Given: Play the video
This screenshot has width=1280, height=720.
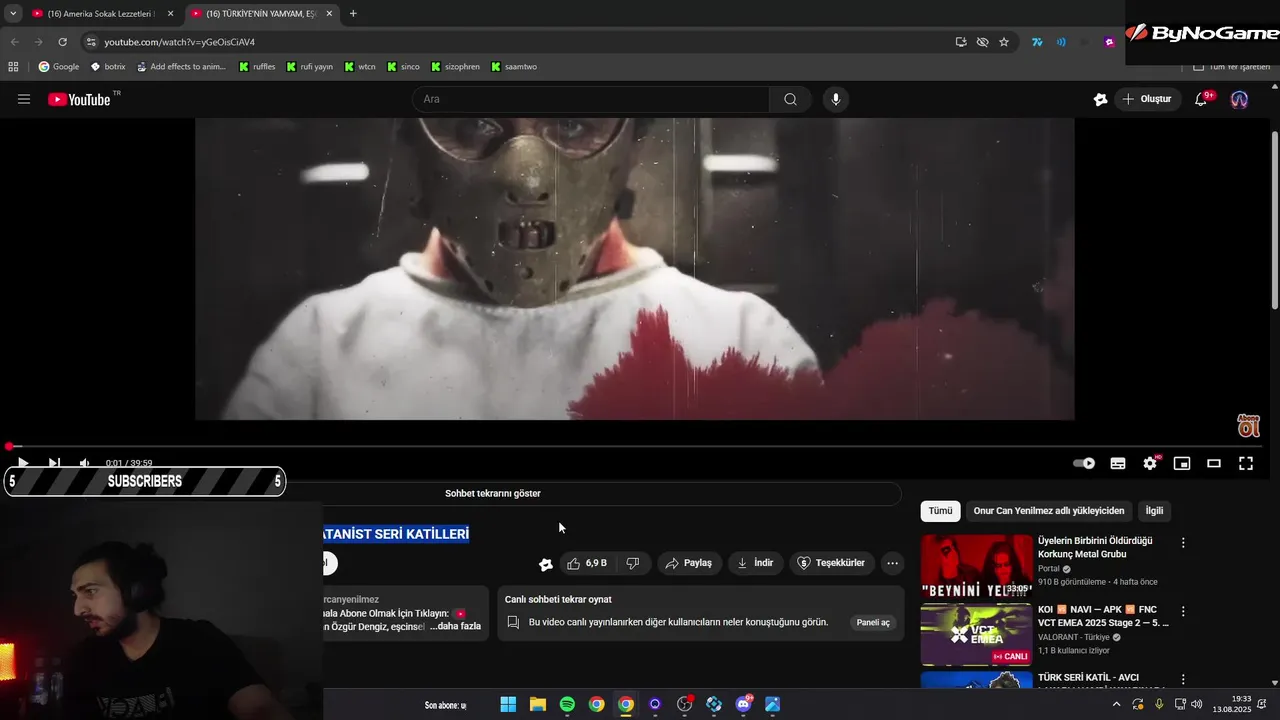Looking at the screenshot, I should pos(23,463).
